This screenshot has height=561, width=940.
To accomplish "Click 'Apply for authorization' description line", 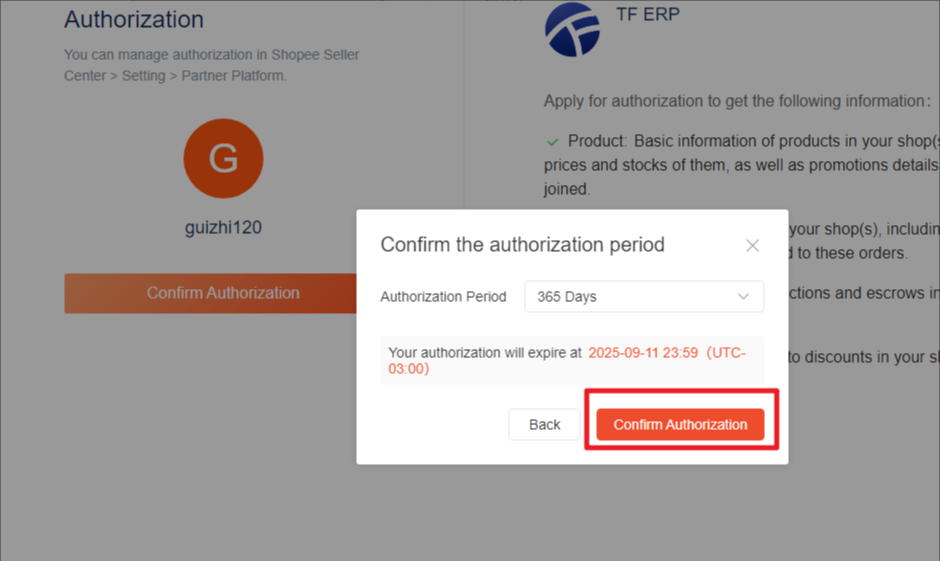I will click(x=737, y=101).
